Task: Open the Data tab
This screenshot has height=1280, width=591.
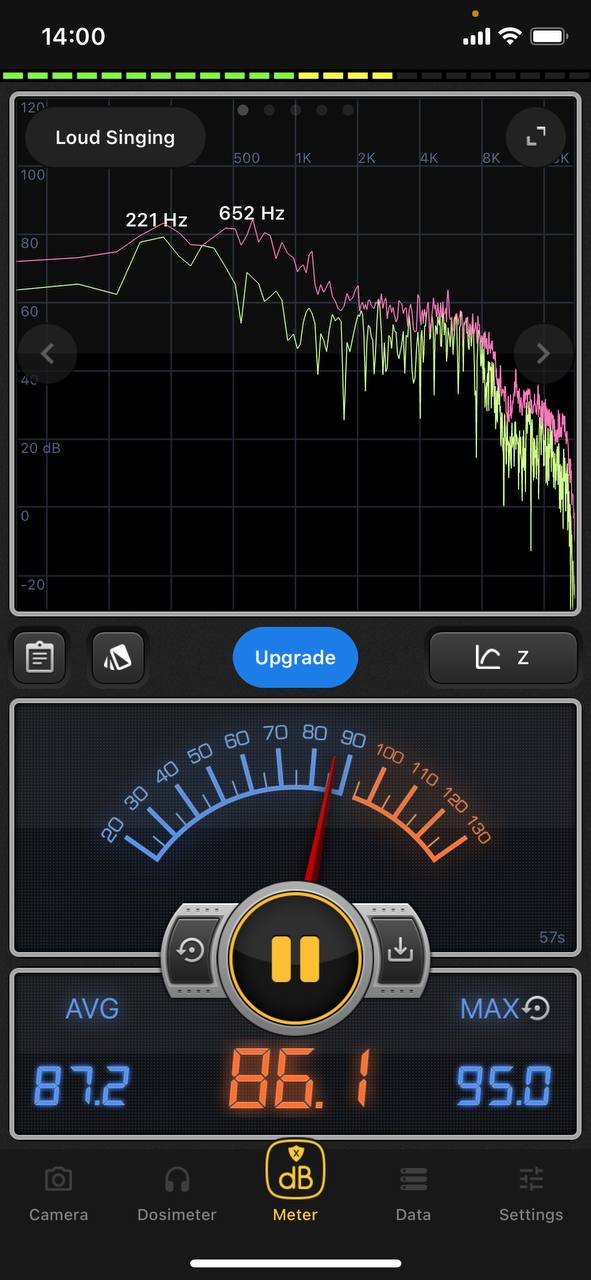Action: point(413,1195)
